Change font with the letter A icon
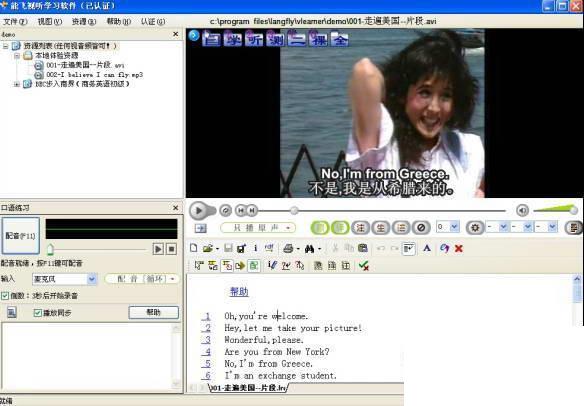584x406 pixels. (x=427, y=248)
